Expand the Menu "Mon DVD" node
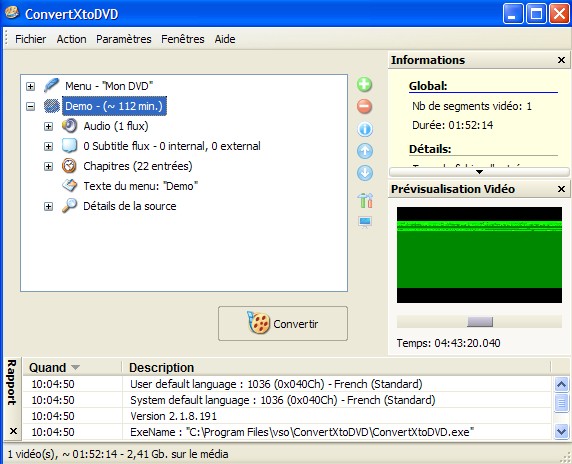The width and height of the screenshot is (572, 464). [31, 86]
